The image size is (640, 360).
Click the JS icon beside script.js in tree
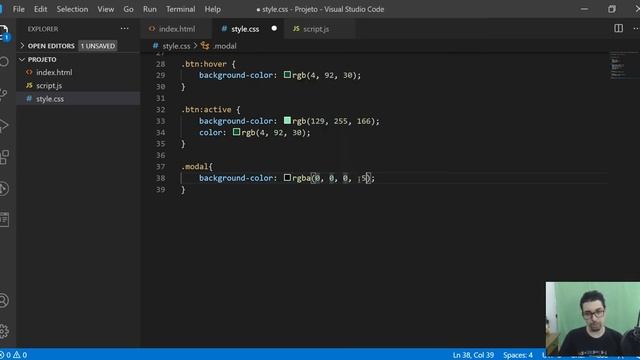(29, 85)
